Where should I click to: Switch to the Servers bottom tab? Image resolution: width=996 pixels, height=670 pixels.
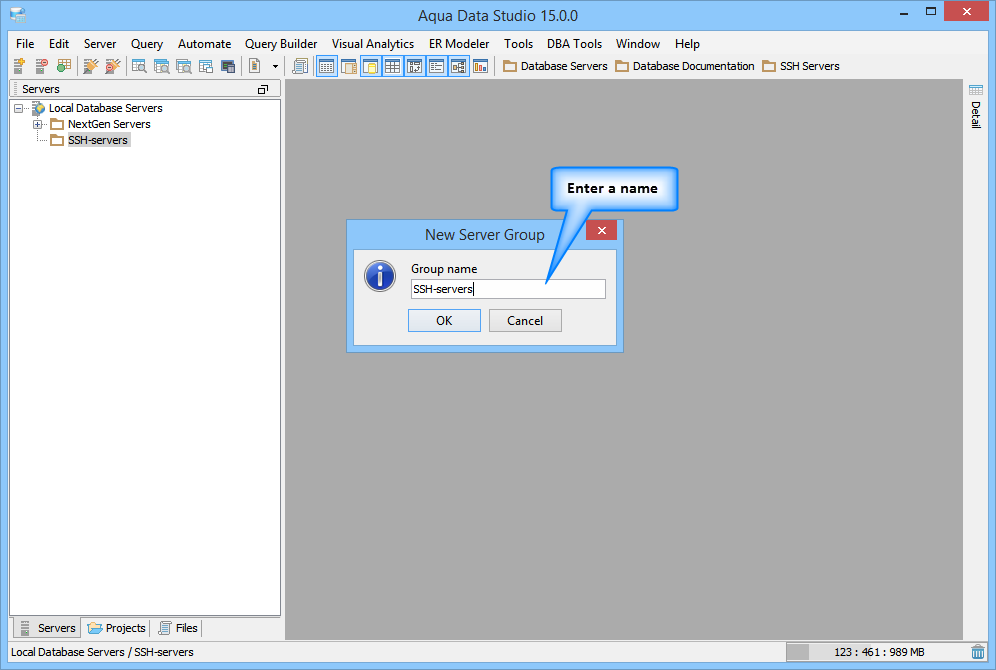click(48, 628)
